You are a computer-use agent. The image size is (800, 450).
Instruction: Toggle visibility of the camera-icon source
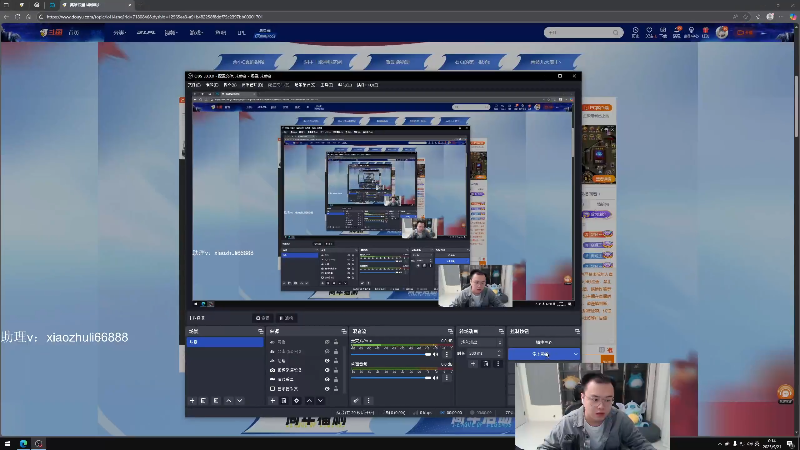click(x=327, y=370)
